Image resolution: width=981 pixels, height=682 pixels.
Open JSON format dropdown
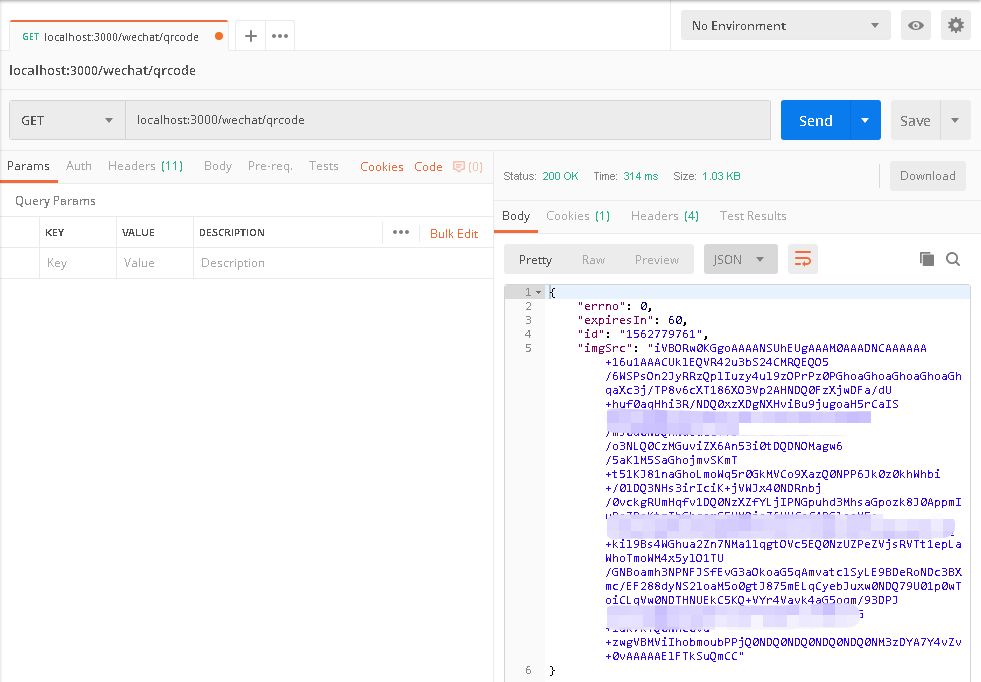[741, 259]
